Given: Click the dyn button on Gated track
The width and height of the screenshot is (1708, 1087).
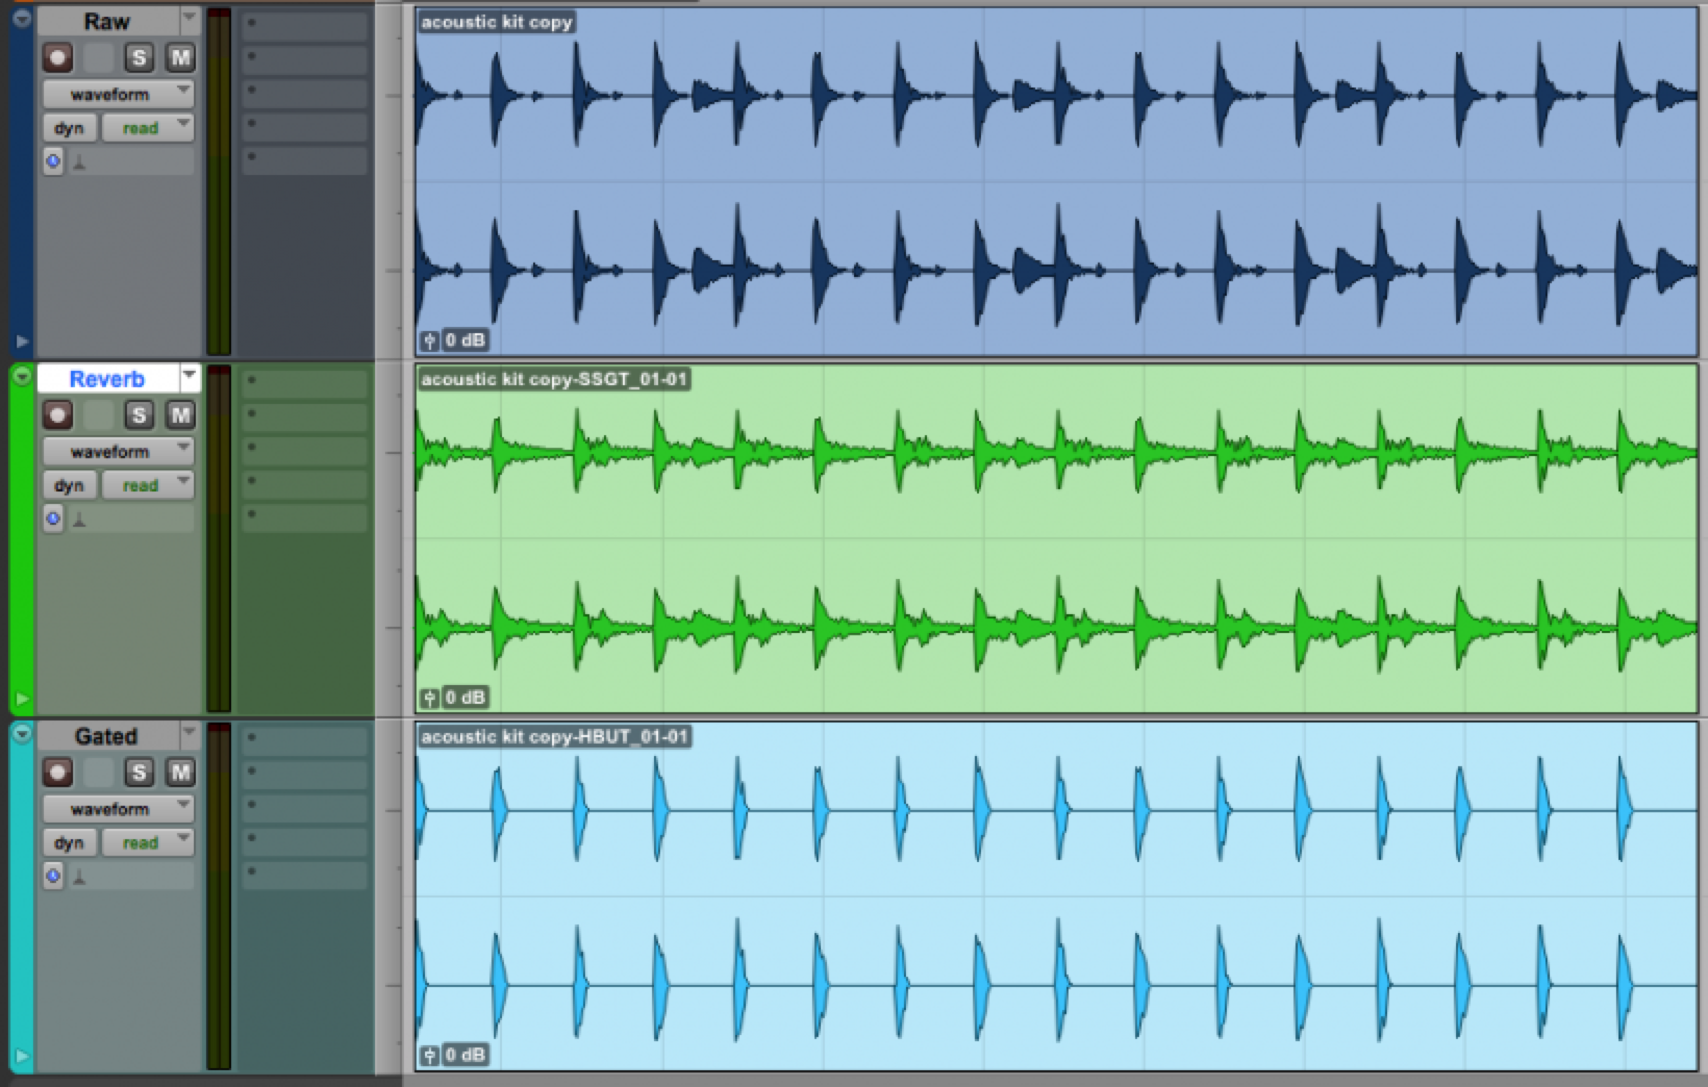Looking at the screenshot, I should 69,842.
